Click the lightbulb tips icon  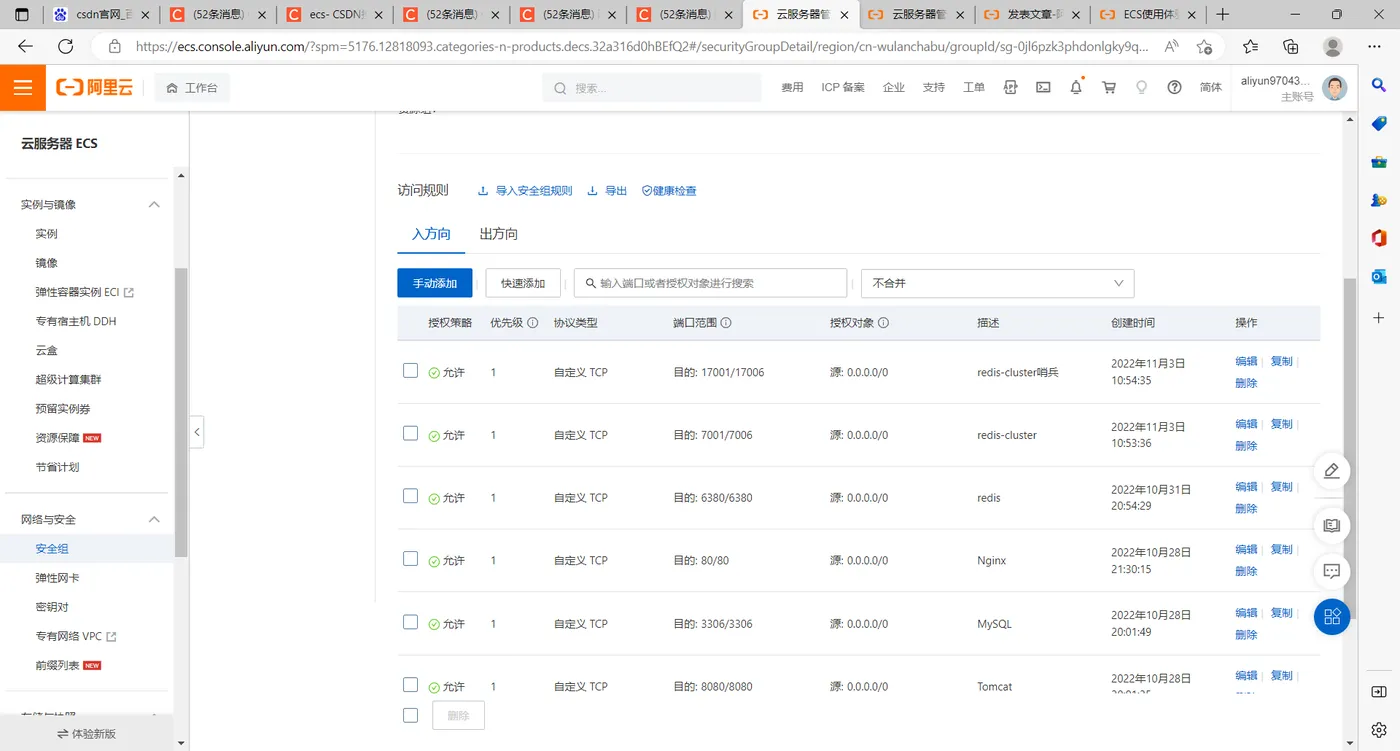coord(1142,88)
